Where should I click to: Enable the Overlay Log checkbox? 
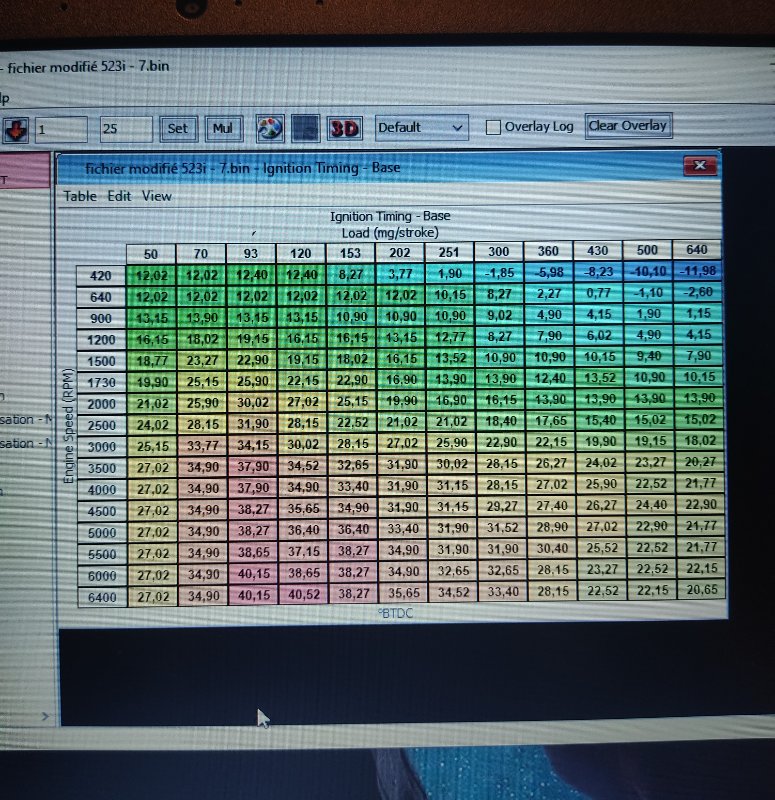[x=493, y=127]
